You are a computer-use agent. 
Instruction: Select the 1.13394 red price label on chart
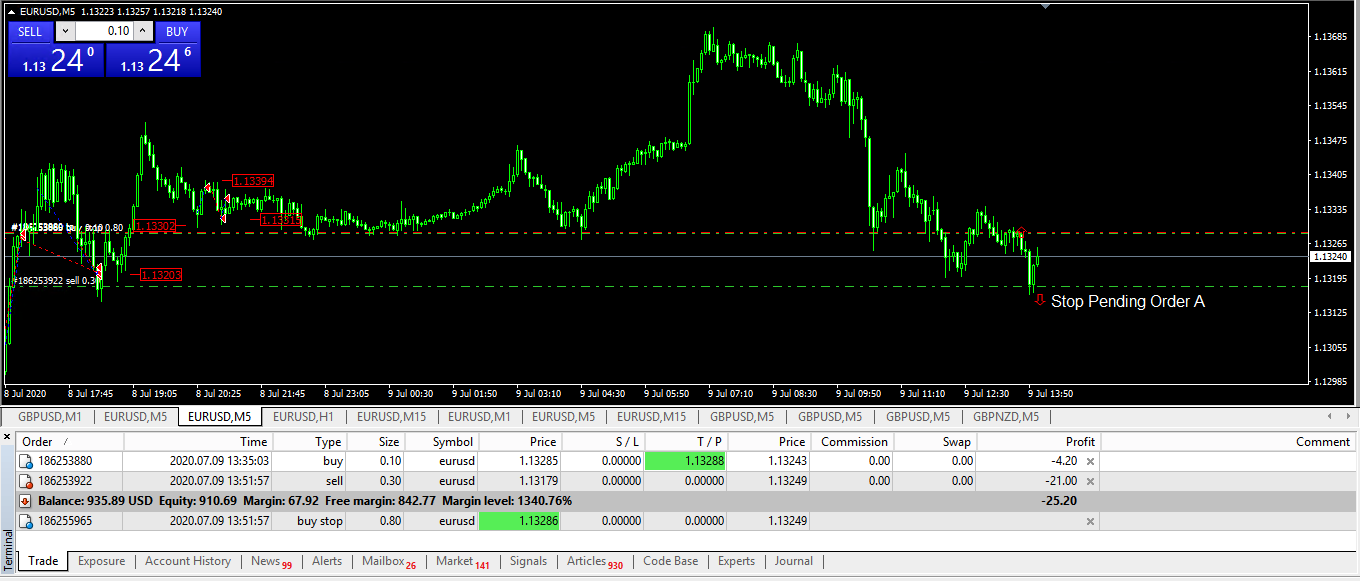click(x=252, y=181)
